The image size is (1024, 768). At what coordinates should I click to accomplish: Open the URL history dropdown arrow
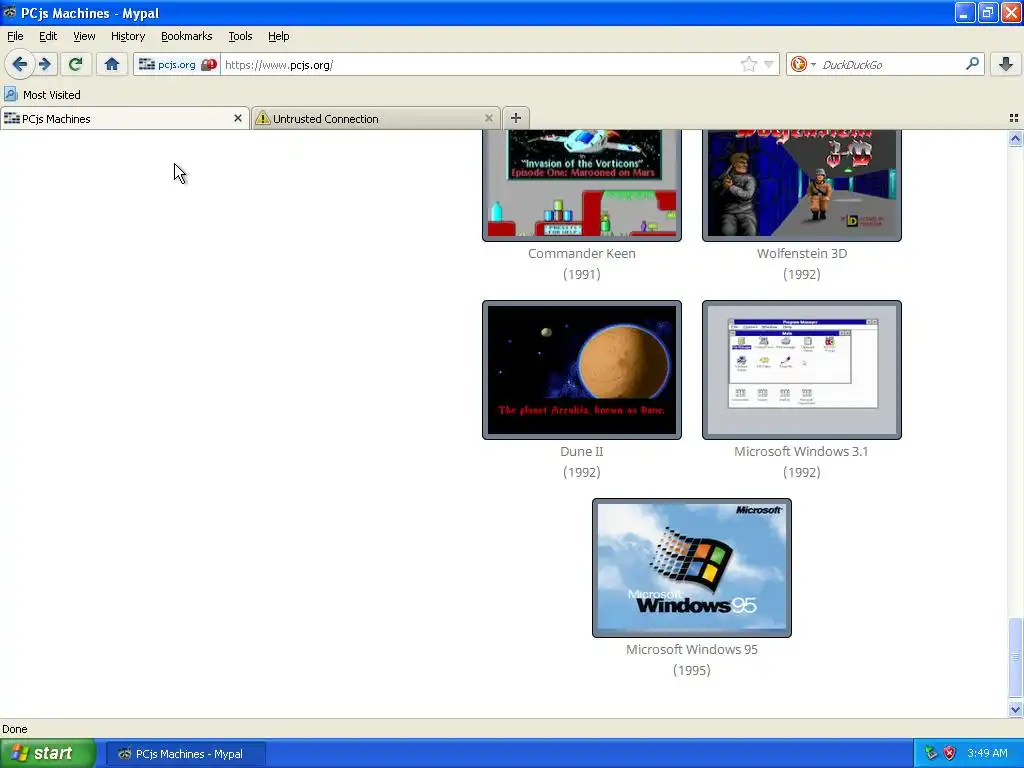point(769,65)
